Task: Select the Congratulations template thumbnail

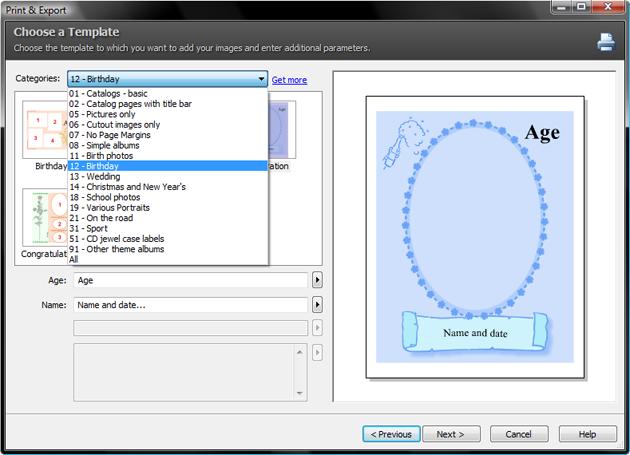Action: (45, 217)
